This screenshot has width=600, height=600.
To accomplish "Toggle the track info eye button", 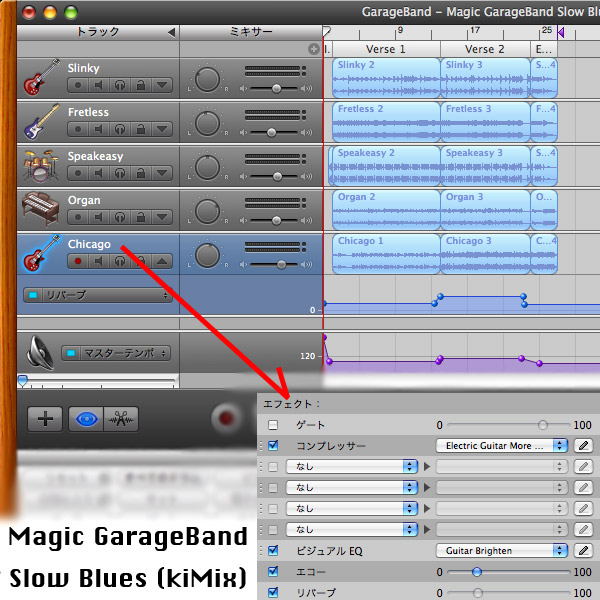I will 86,419.
